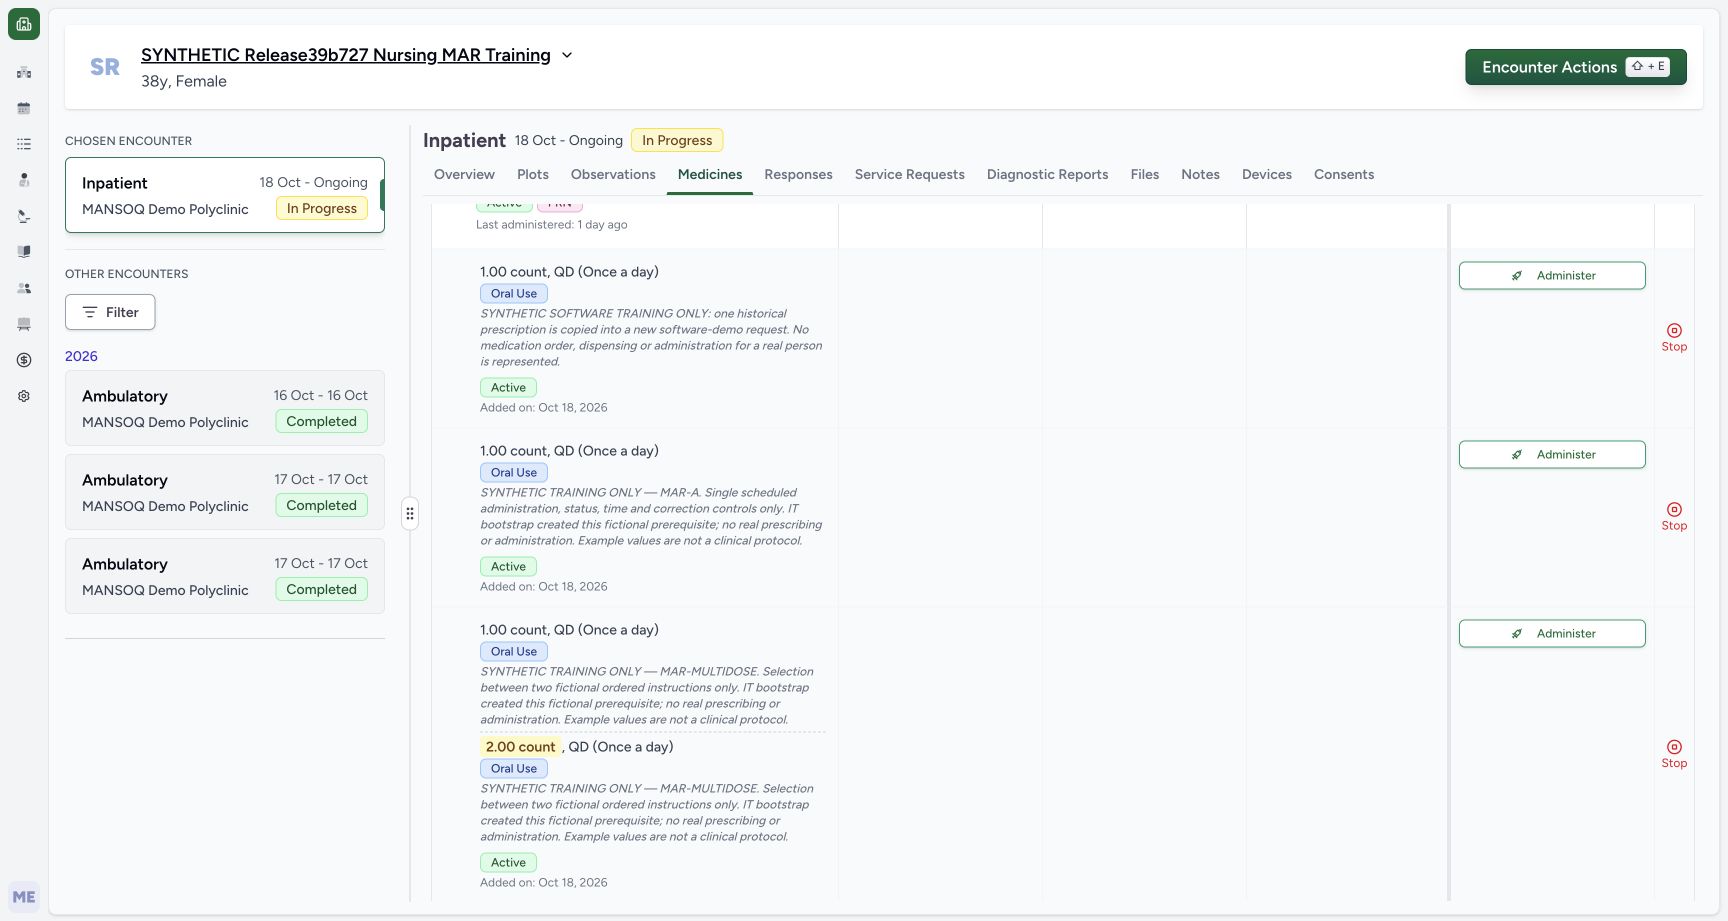
Task: Open the Service Requests tab
Action: (910, 174)
